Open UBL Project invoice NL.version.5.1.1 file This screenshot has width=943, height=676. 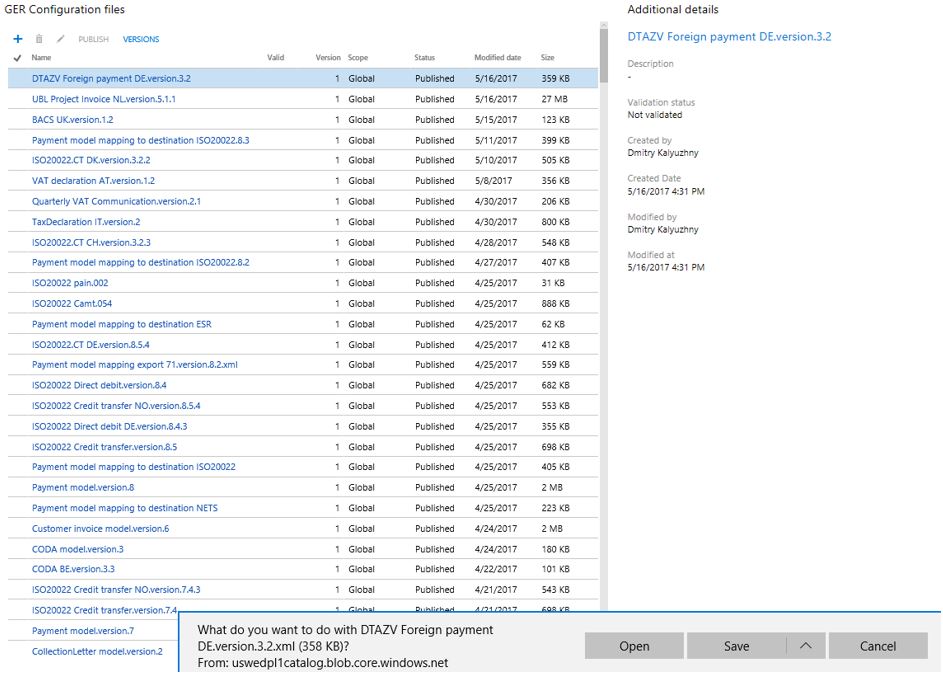coord(103,99)
